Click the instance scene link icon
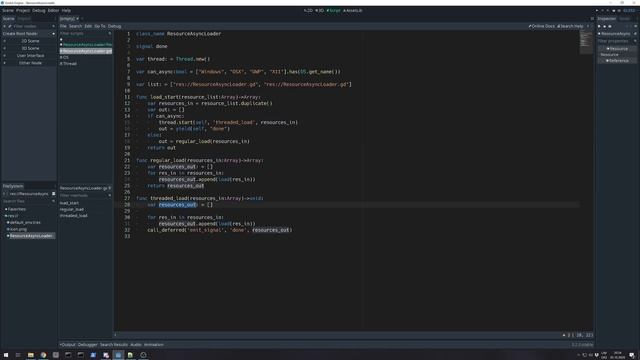Viewport: 640px width, 360px height. tap(10, 26)
